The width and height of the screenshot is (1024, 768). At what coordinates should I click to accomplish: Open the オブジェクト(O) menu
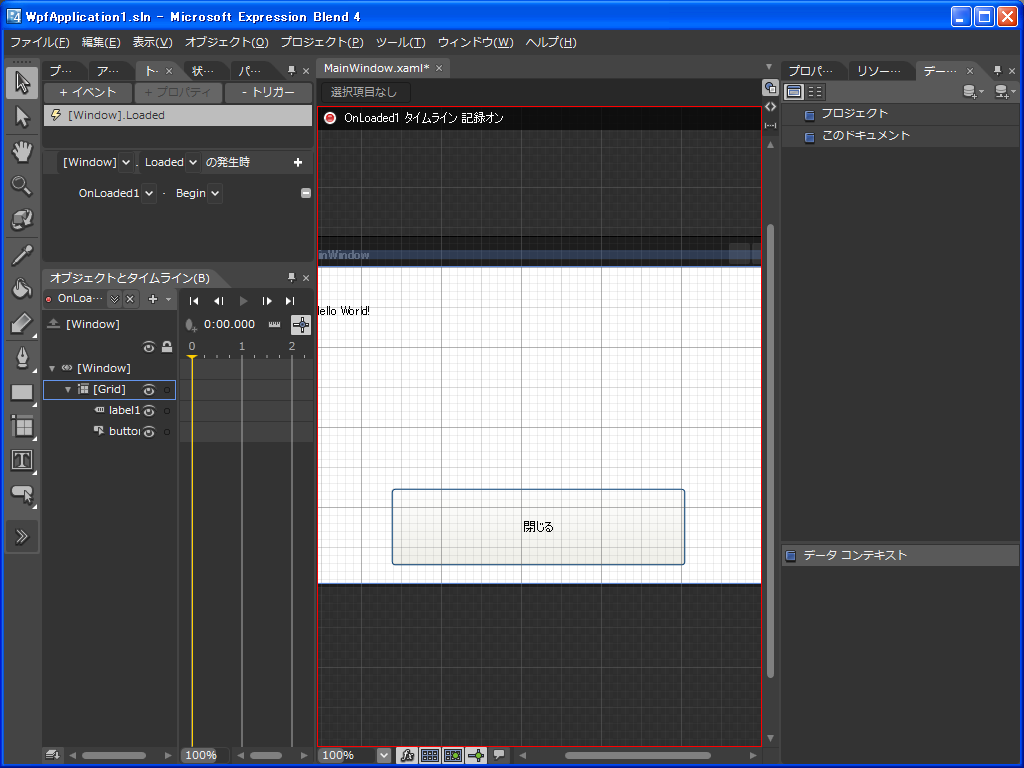pos(227,42)
